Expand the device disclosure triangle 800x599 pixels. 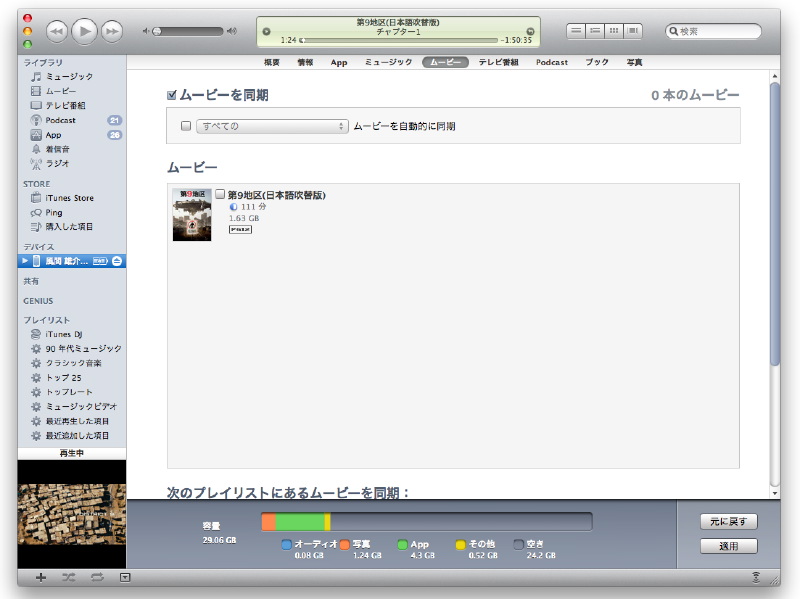25,261
